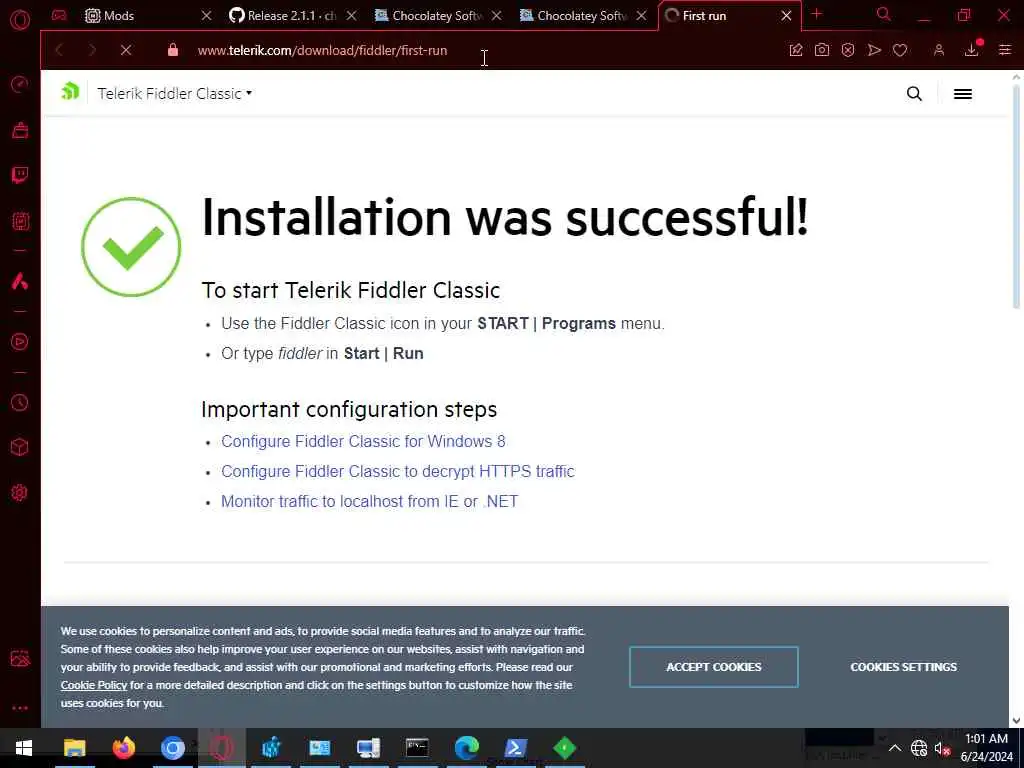The height and width of the screenshot is (768, 1024).
Task: Launch Firefox from the taskbar
Action: [123, 748]
